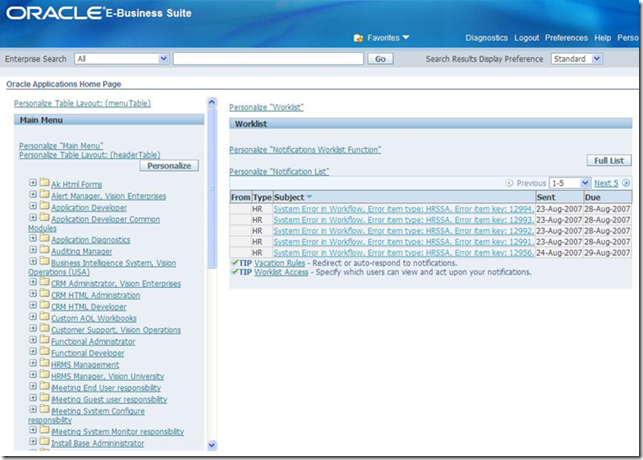Expand the CRM Administrator, Vision Enterprises node
643x460 pixels.
pyautogui.click(x=33, y=282)
